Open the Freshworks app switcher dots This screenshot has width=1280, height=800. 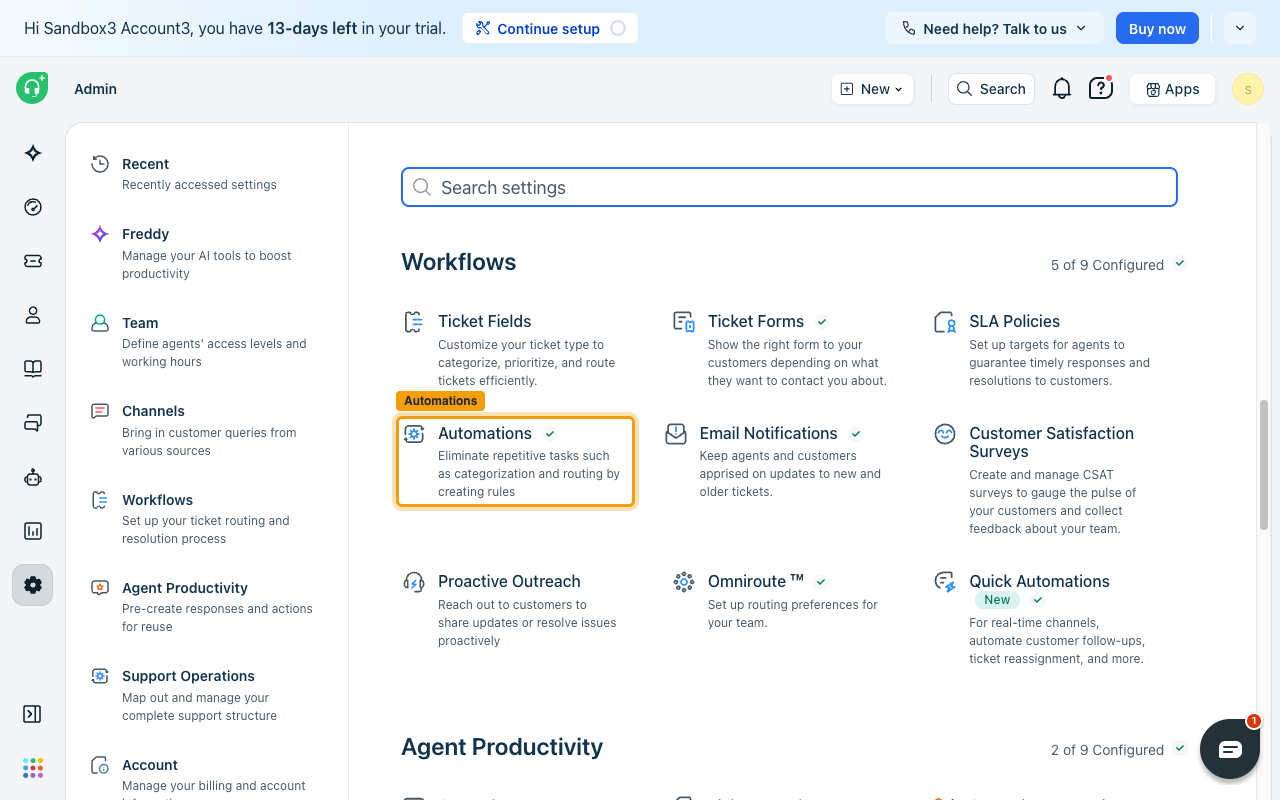33,768
